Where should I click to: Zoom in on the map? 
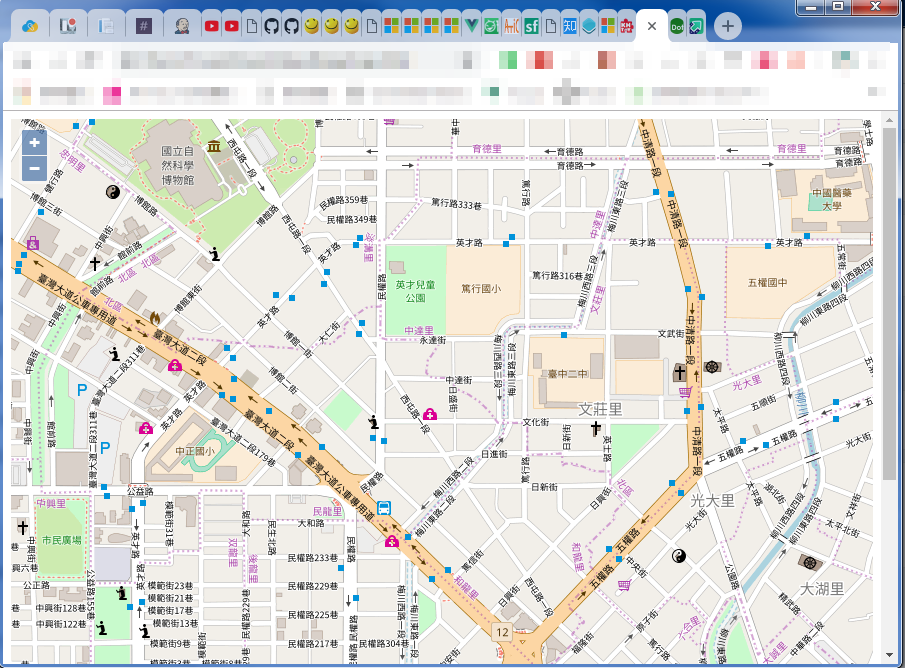click(x=34, y=143)
